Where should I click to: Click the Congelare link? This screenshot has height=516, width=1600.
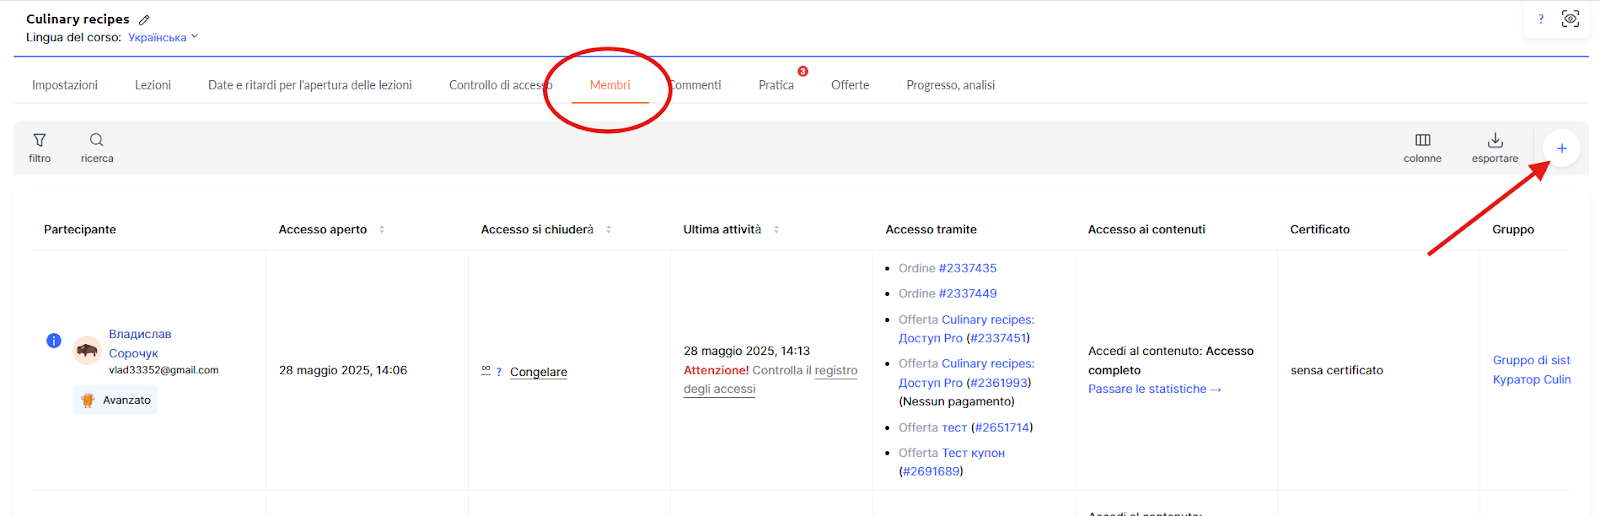pos(538,372)
